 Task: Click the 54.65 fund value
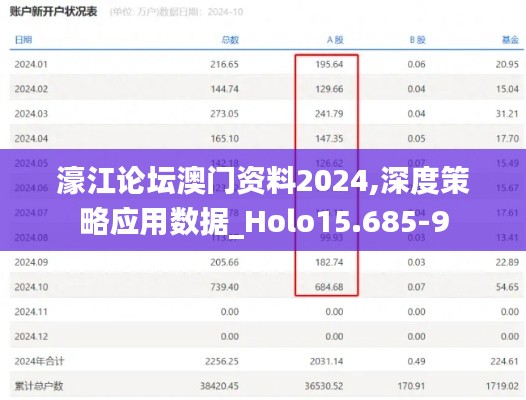coord(507,287)
